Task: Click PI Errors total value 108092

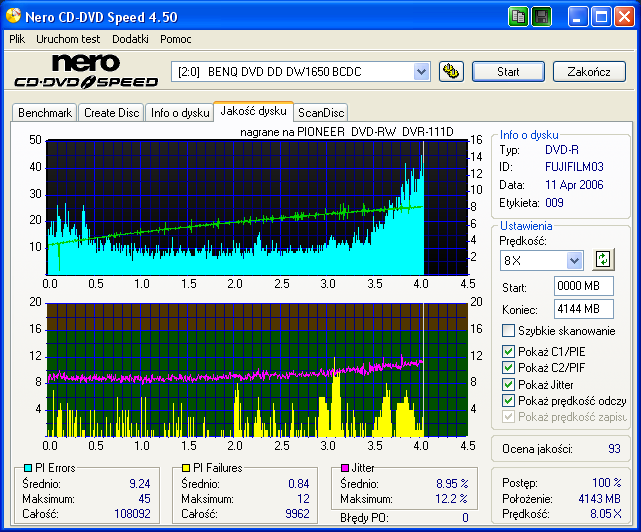Action: [x=132, y=514]
